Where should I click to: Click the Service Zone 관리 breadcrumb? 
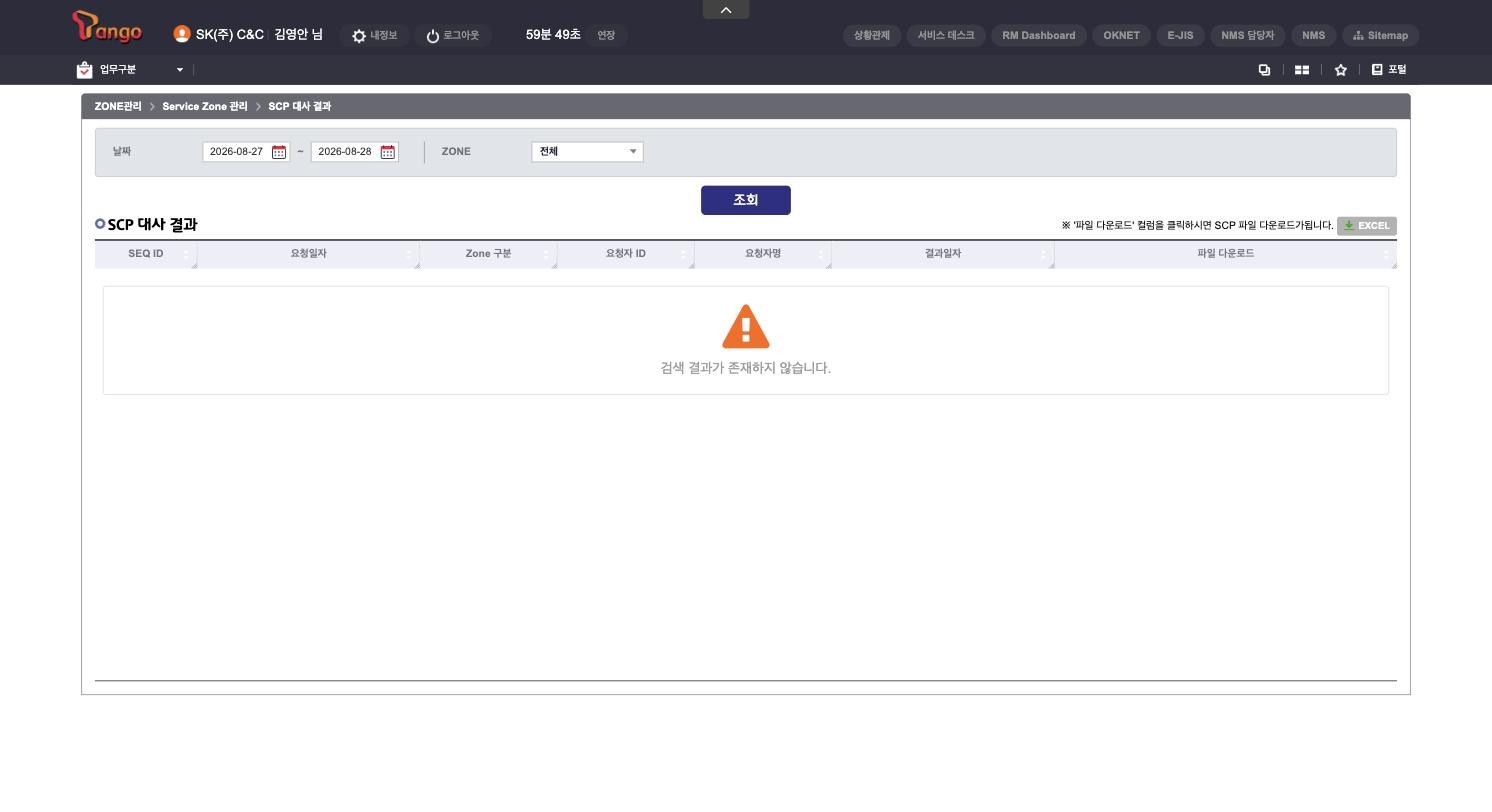(x=205, y=106)
